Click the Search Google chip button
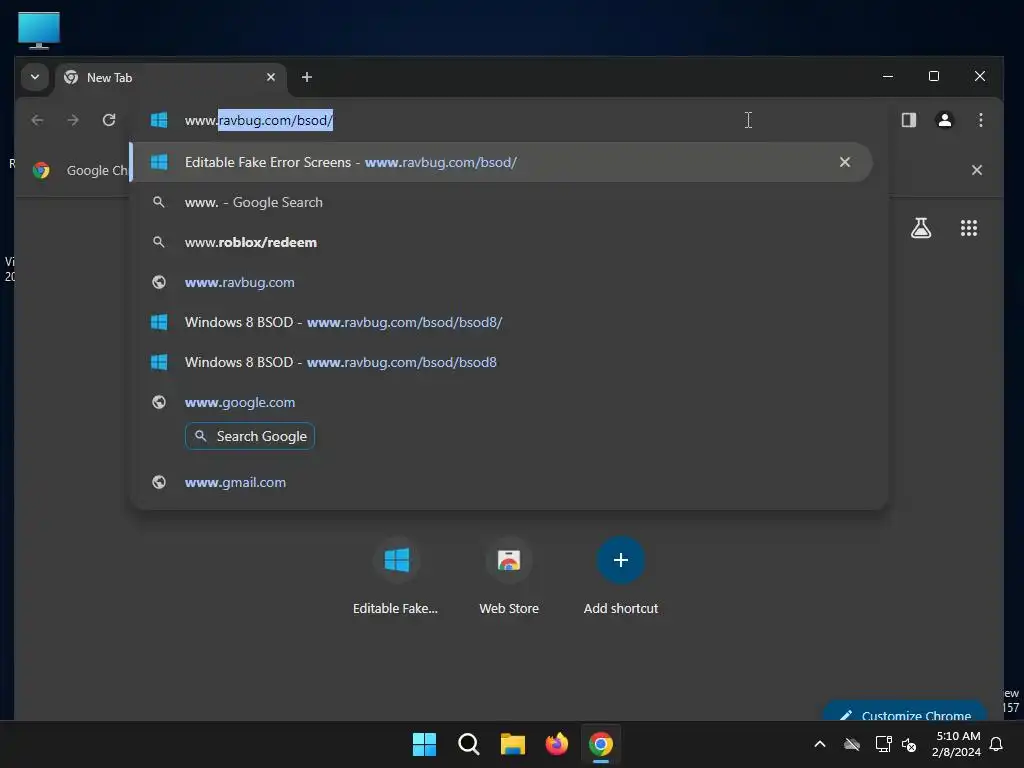Viewport: 1024px width, 768px height. [249, 436]
